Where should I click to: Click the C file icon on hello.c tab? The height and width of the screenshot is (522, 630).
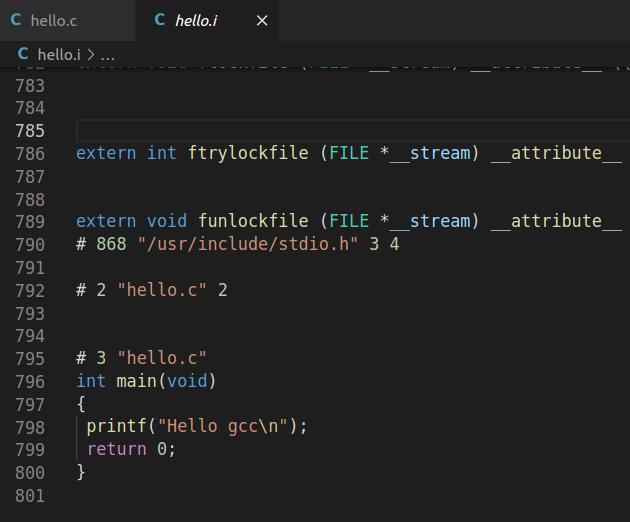[x=16, y=20]
